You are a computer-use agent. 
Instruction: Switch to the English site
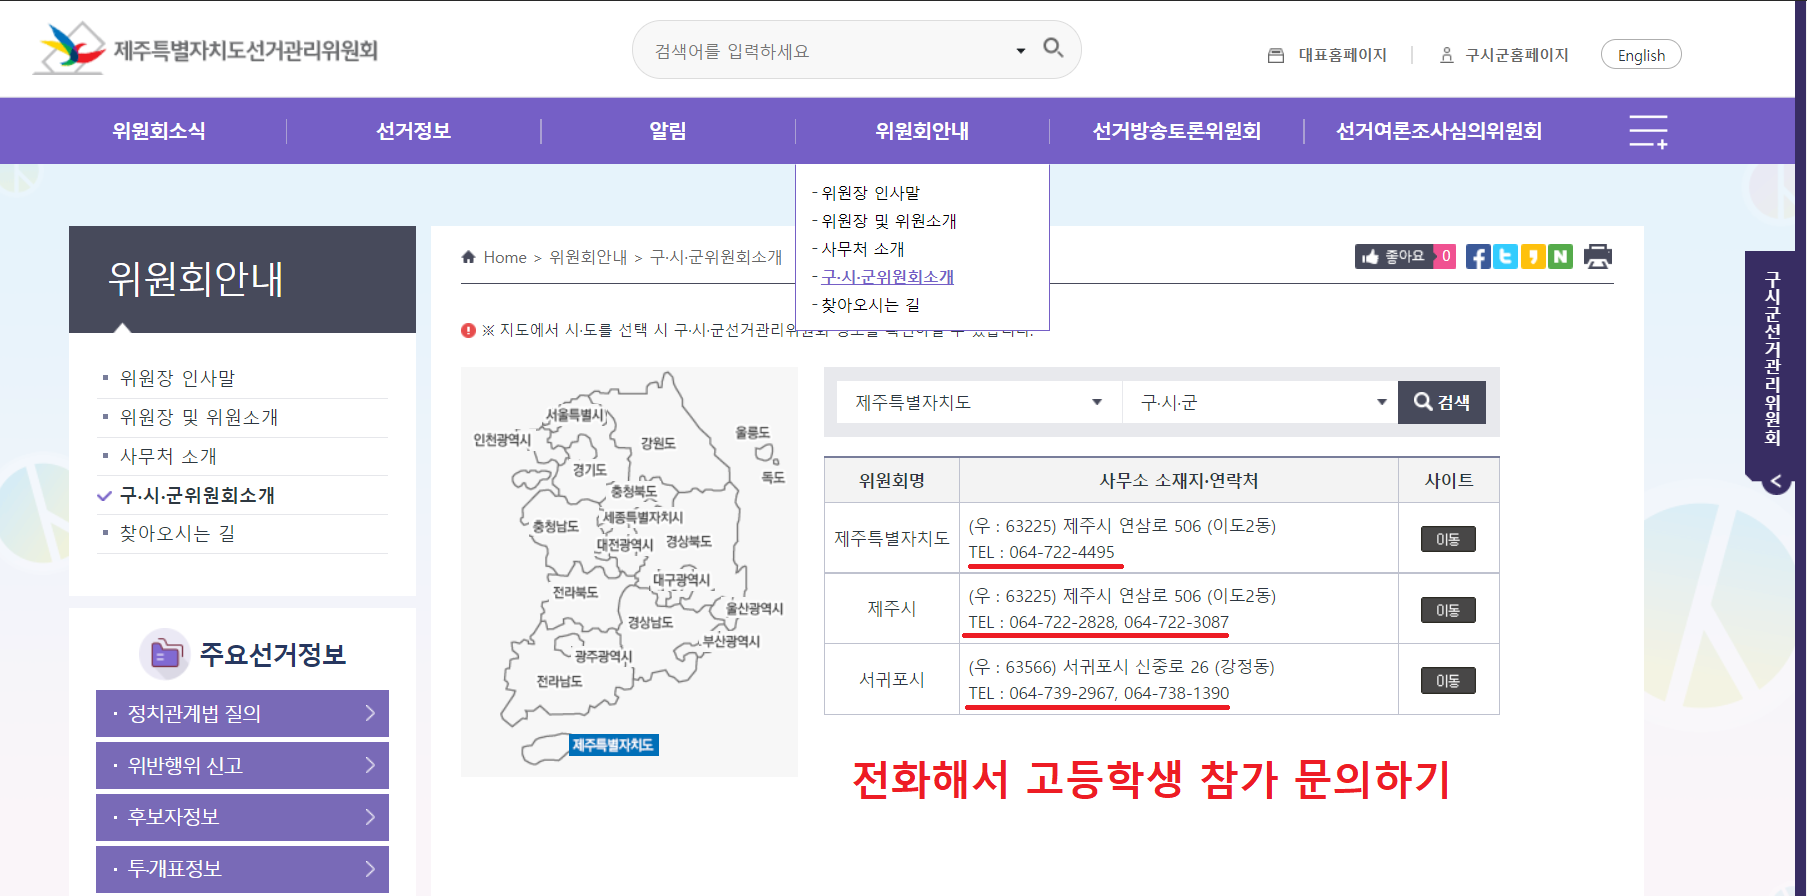point(1641,55)
